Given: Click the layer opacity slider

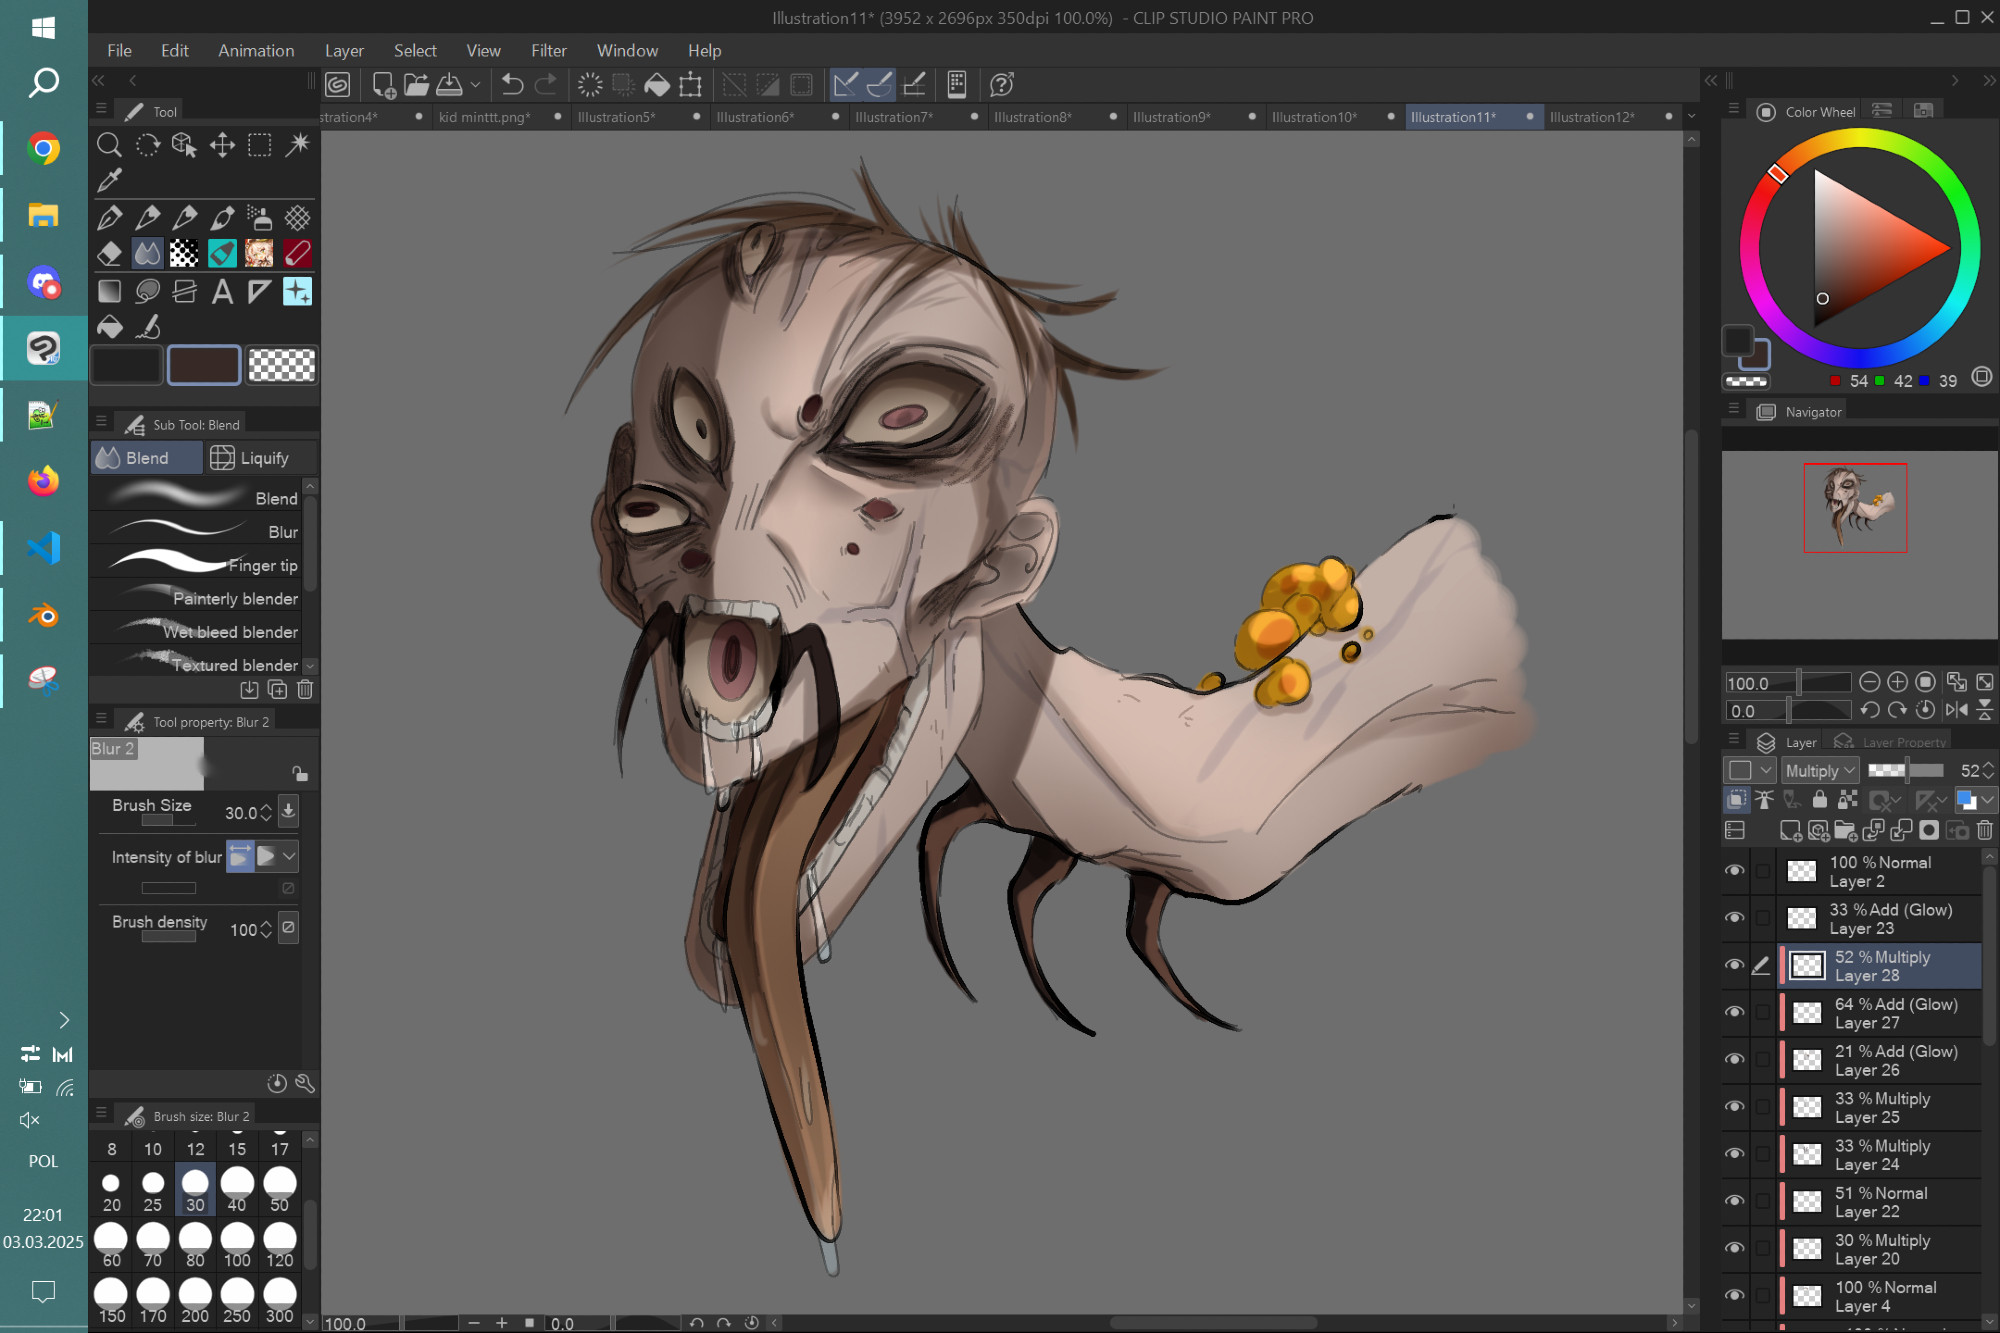Looking at the screenshot, I should point(1905,770).
